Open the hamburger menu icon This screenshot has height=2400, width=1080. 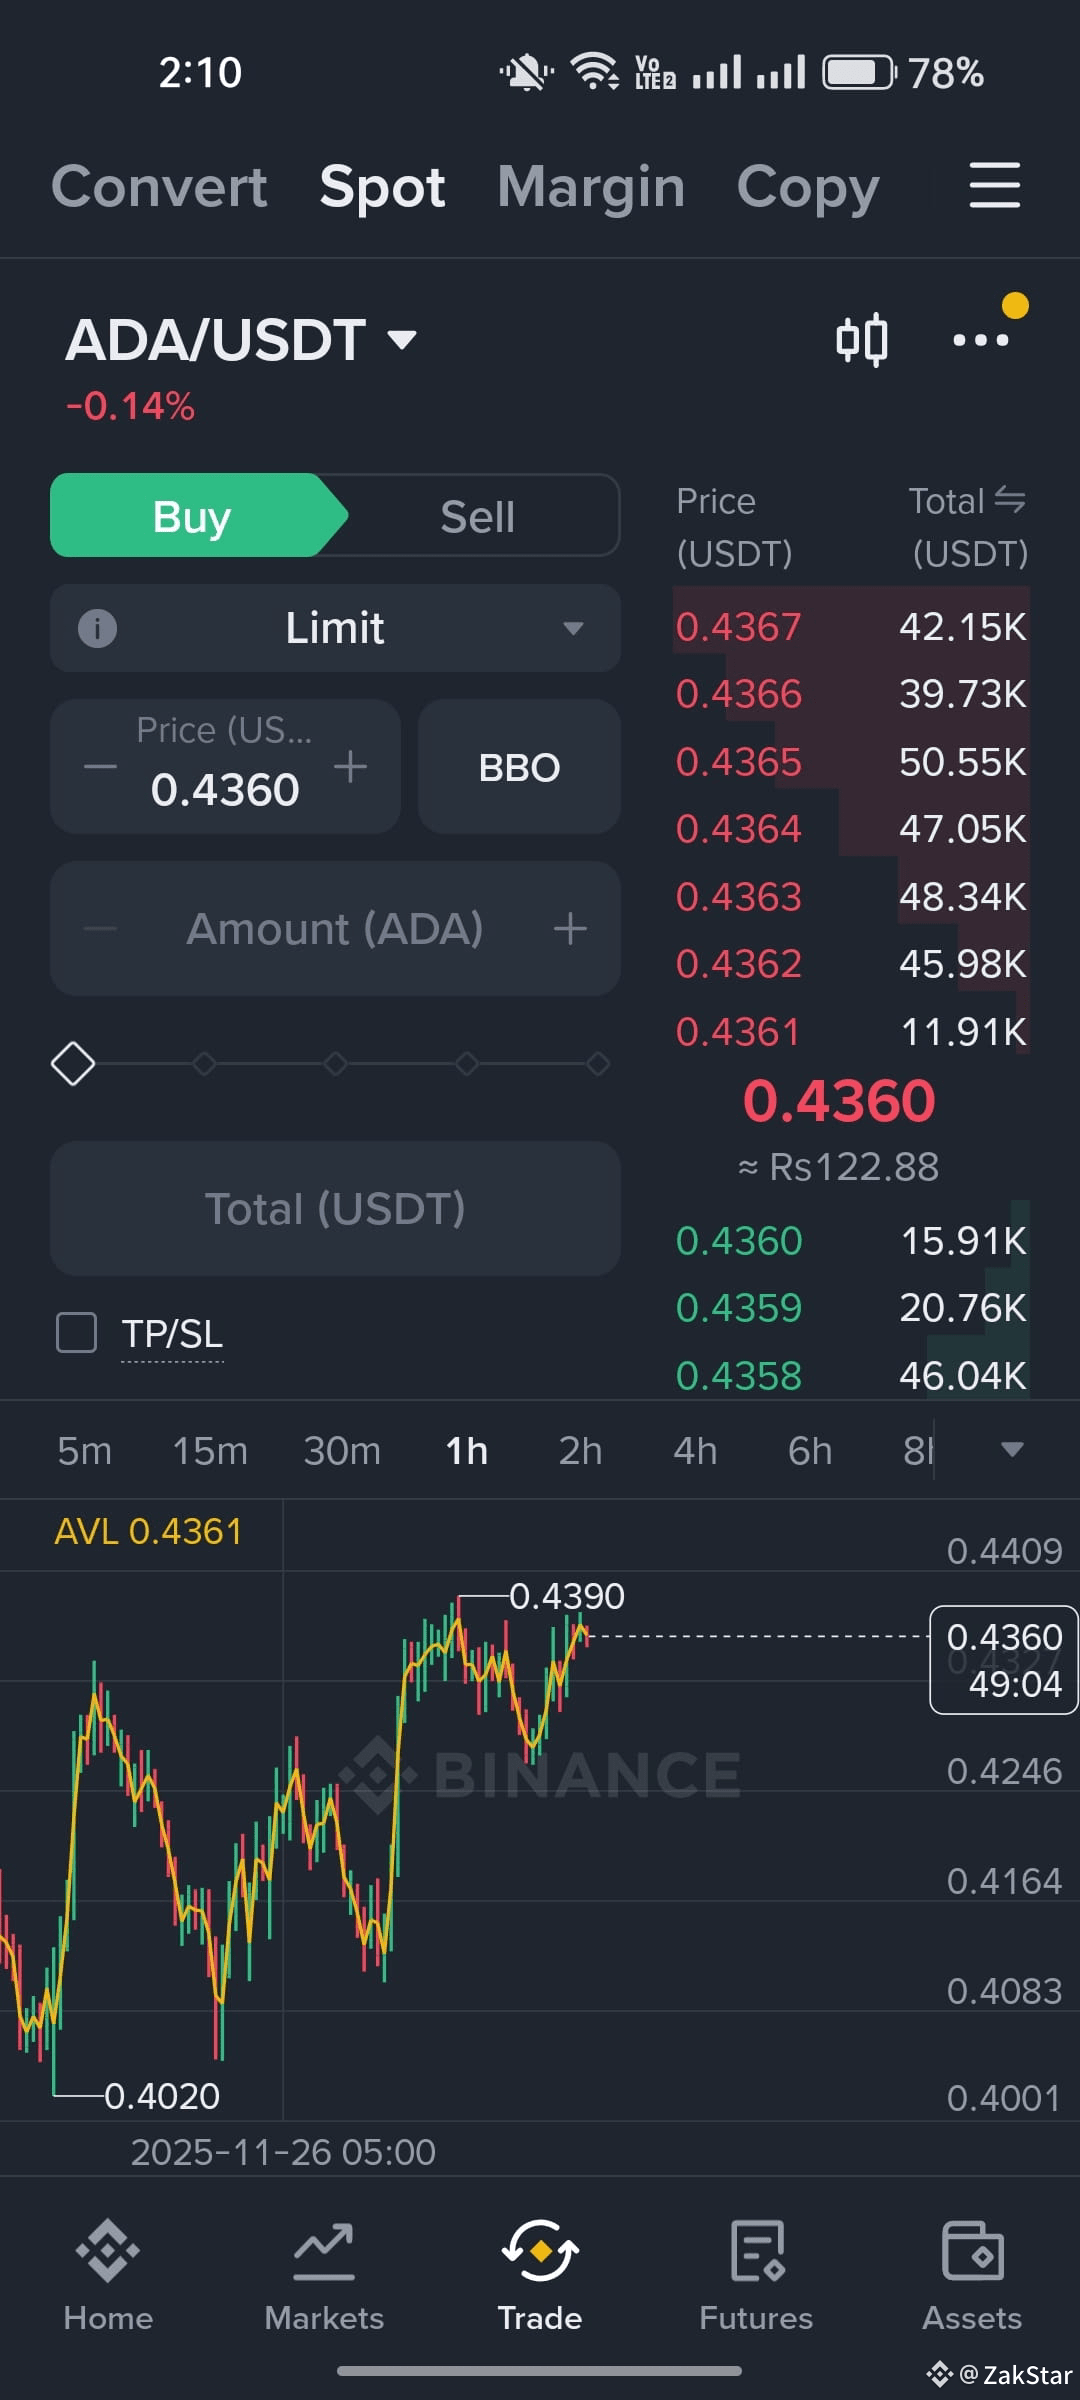994,186
